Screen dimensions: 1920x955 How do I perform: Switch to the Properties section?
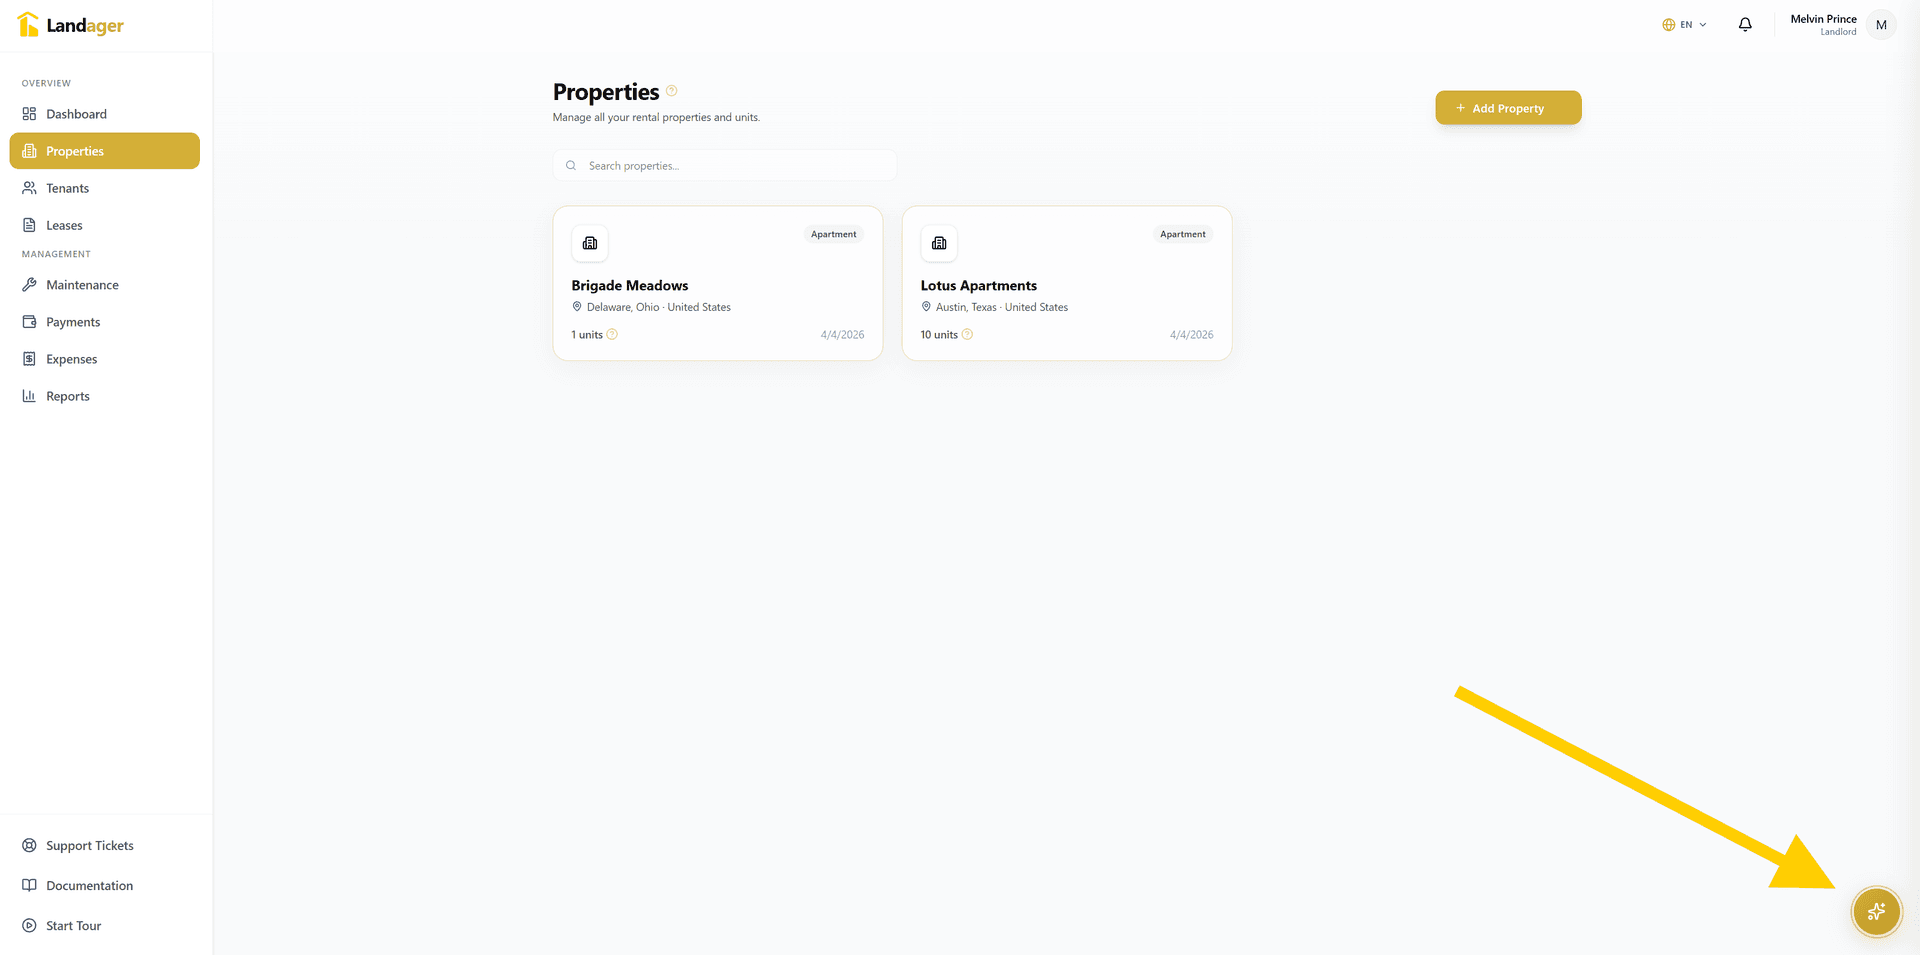76,150
